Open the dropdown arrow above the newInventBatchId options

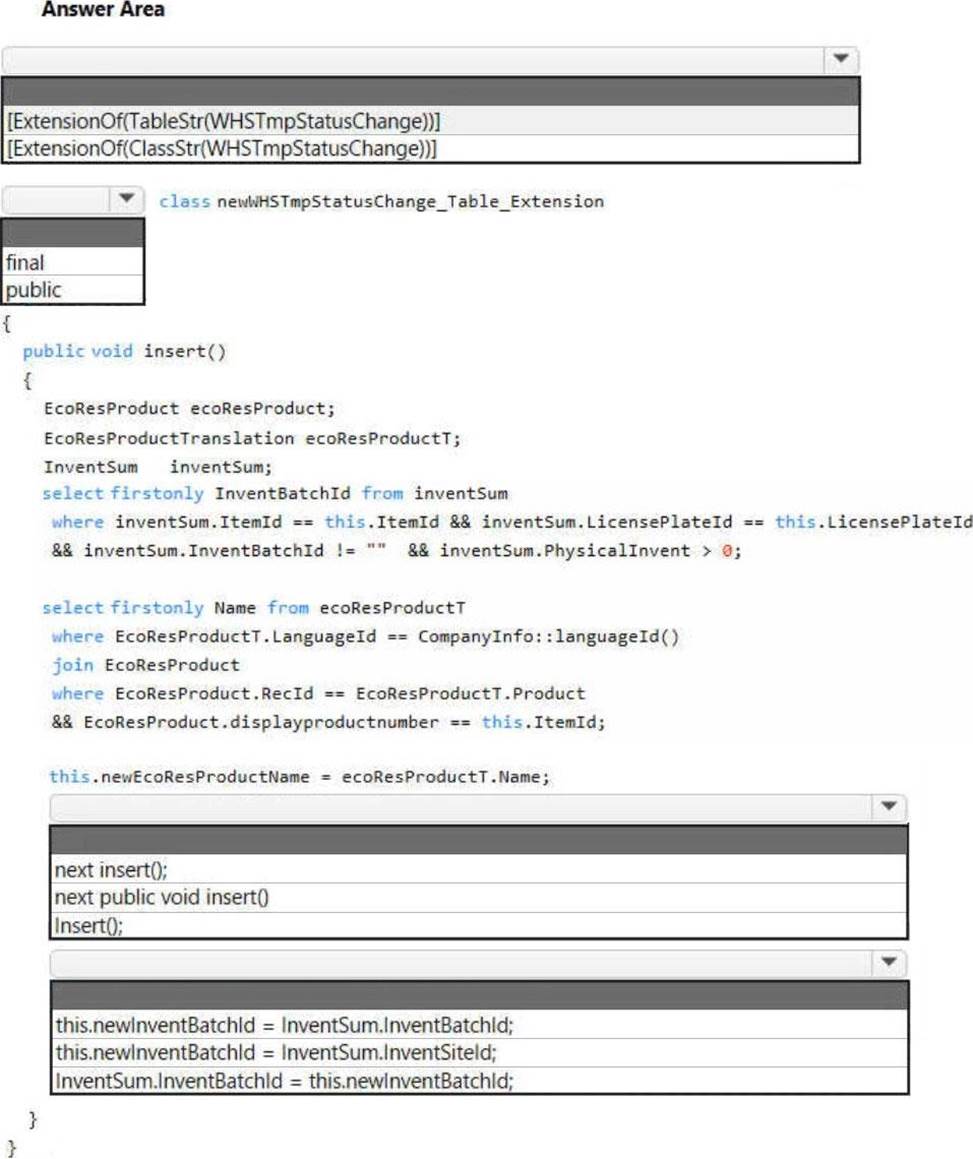click(x=887, y=964)
